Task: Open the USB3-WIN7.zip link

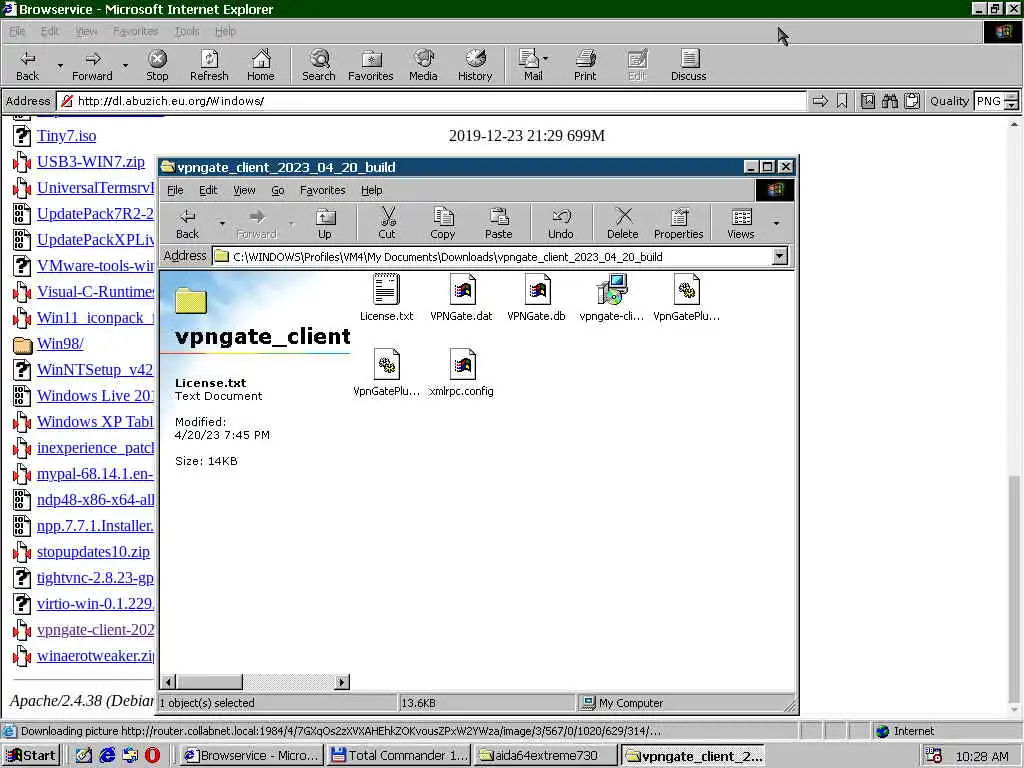Action: coord(91,161)
